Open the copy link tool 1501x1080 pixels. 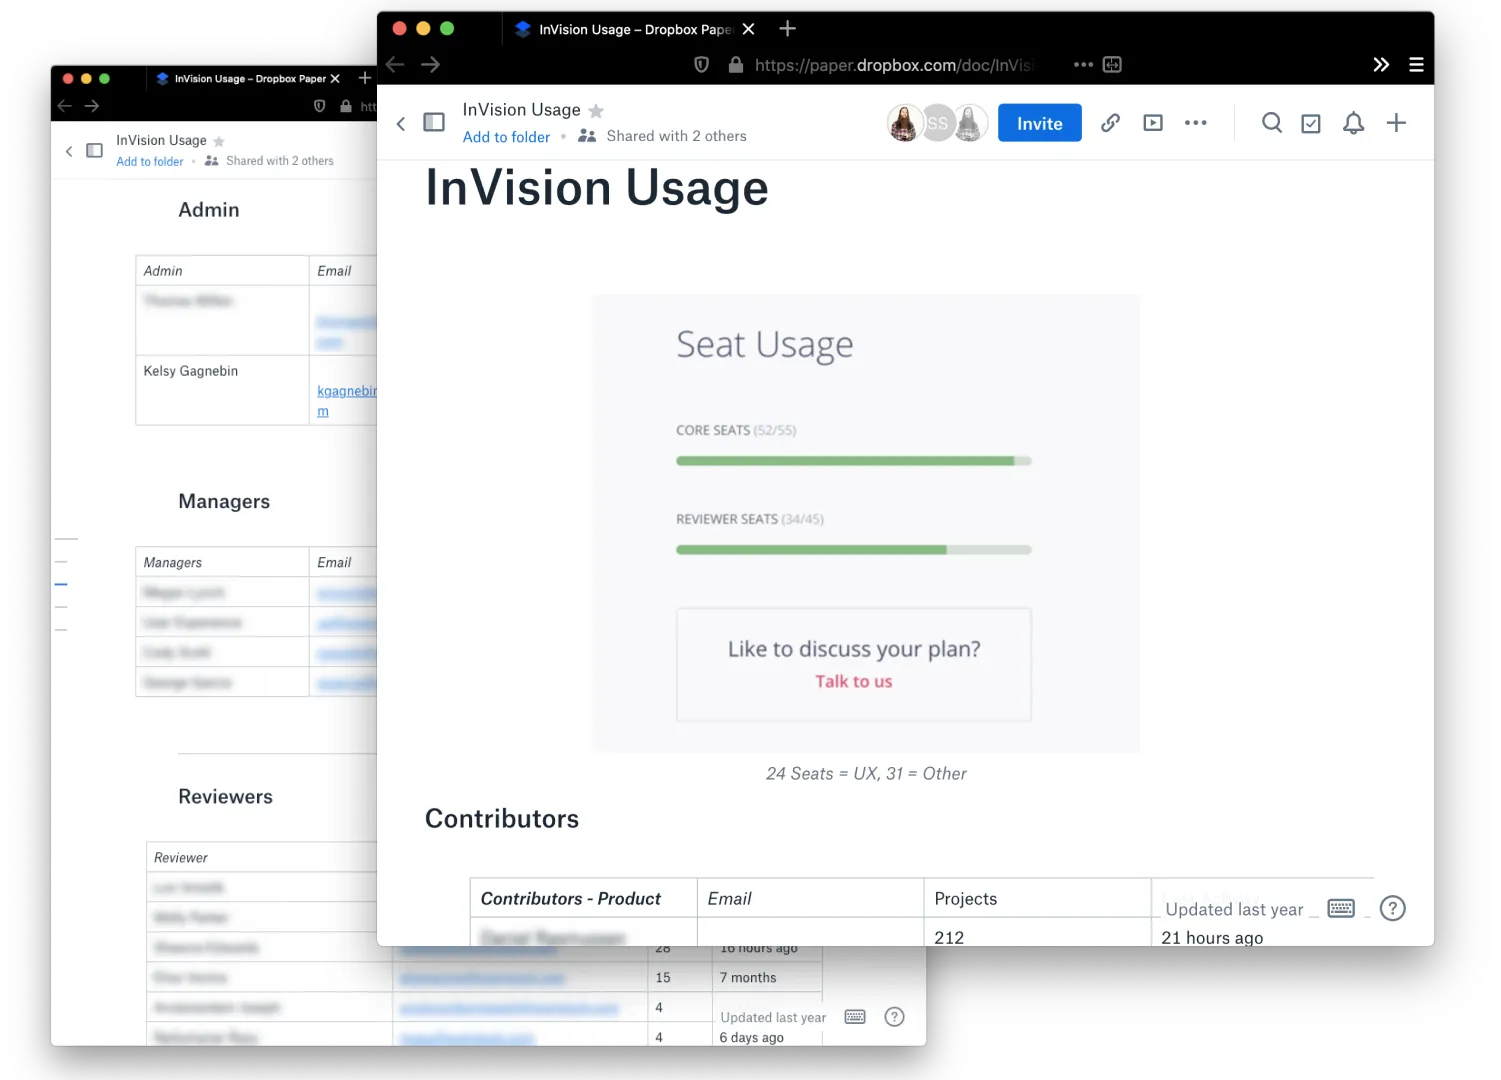click(x=1110, y=122)
